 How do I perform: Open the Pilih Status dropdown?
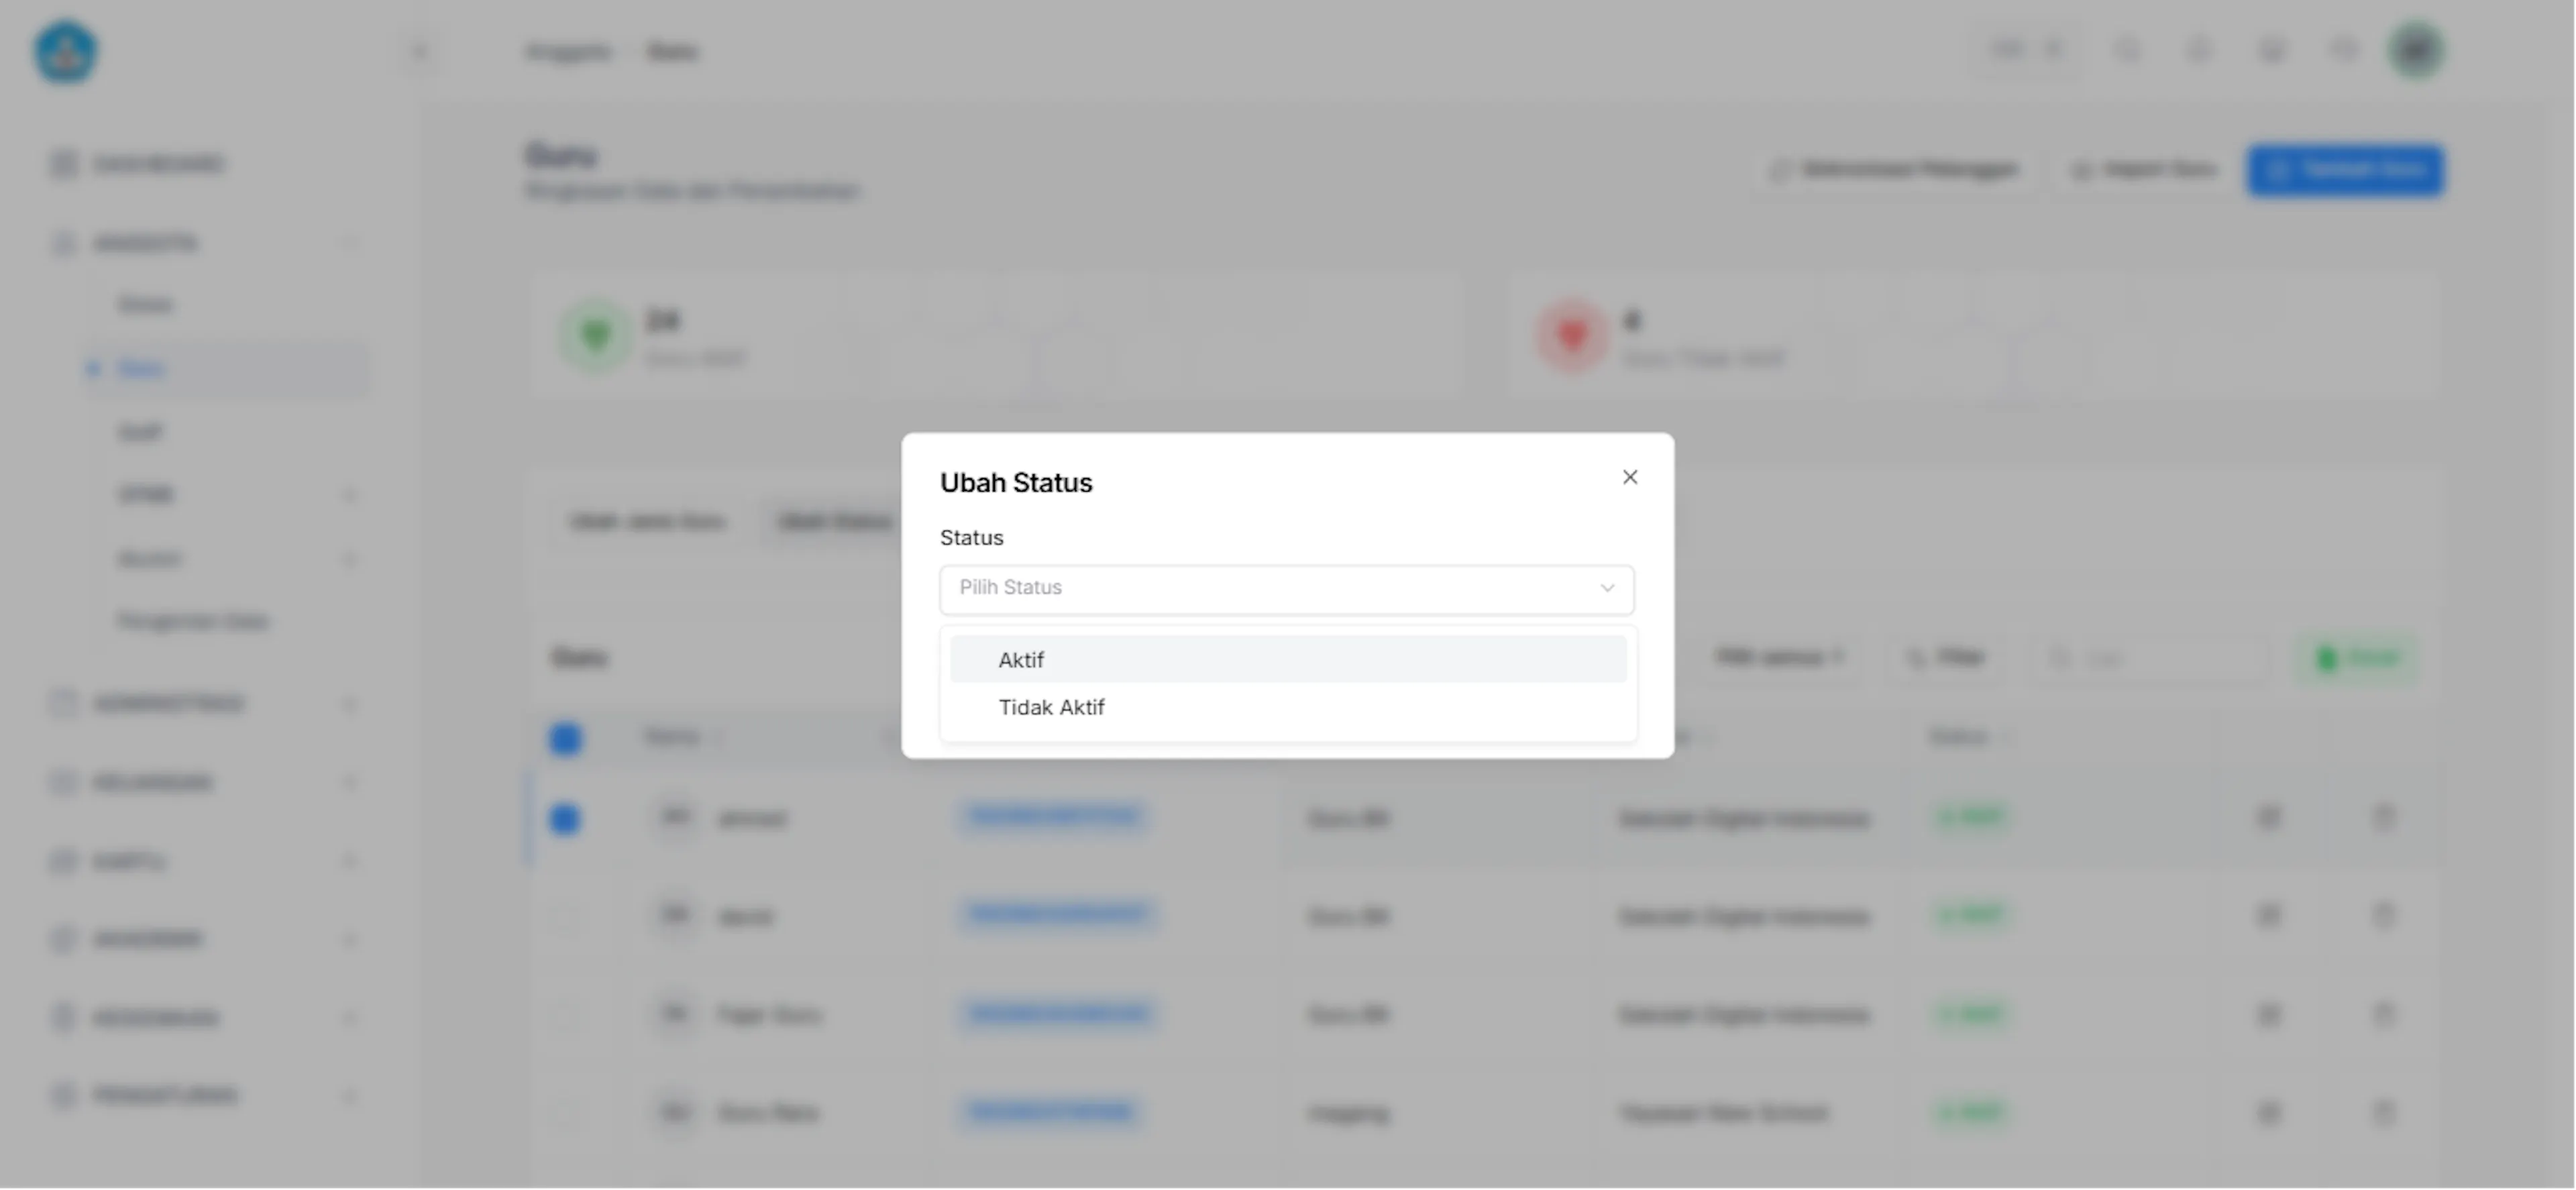pos(1287,589)
